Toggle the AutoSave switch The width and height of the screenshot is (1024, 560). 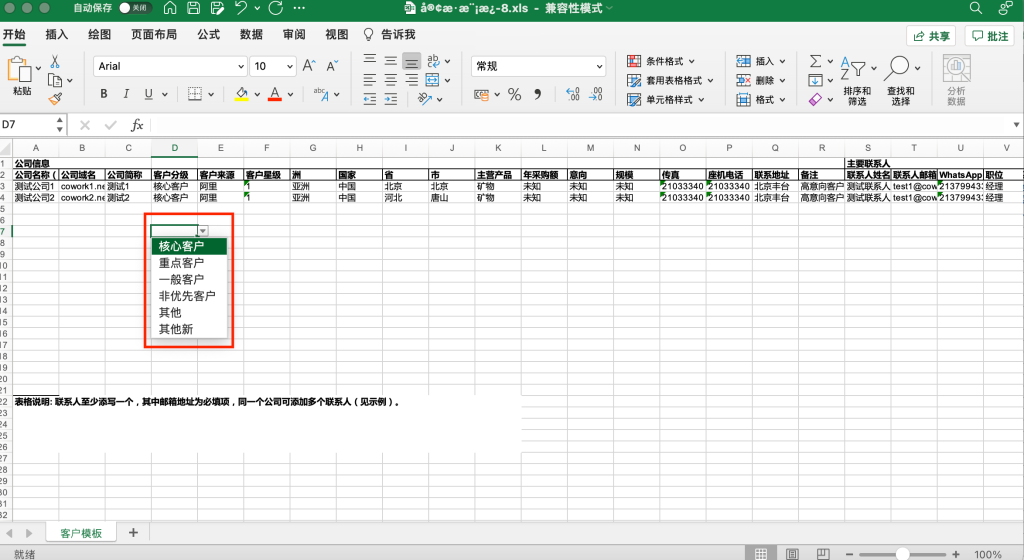pos(133,8)
